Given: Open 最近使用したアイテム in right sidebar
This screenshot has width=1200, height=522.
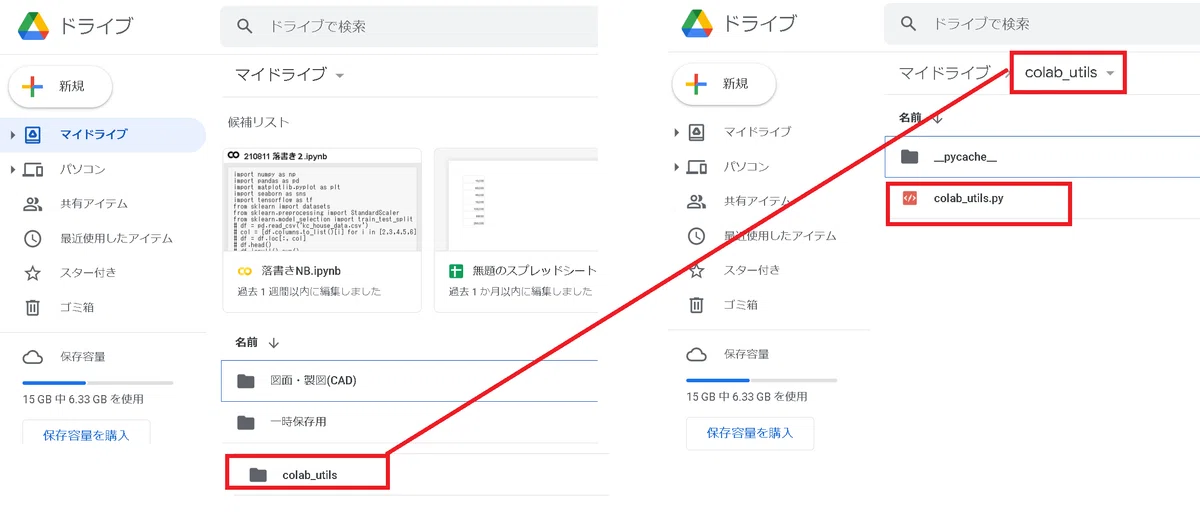Looking at the screenshot, I should click(x=780, y=236).
